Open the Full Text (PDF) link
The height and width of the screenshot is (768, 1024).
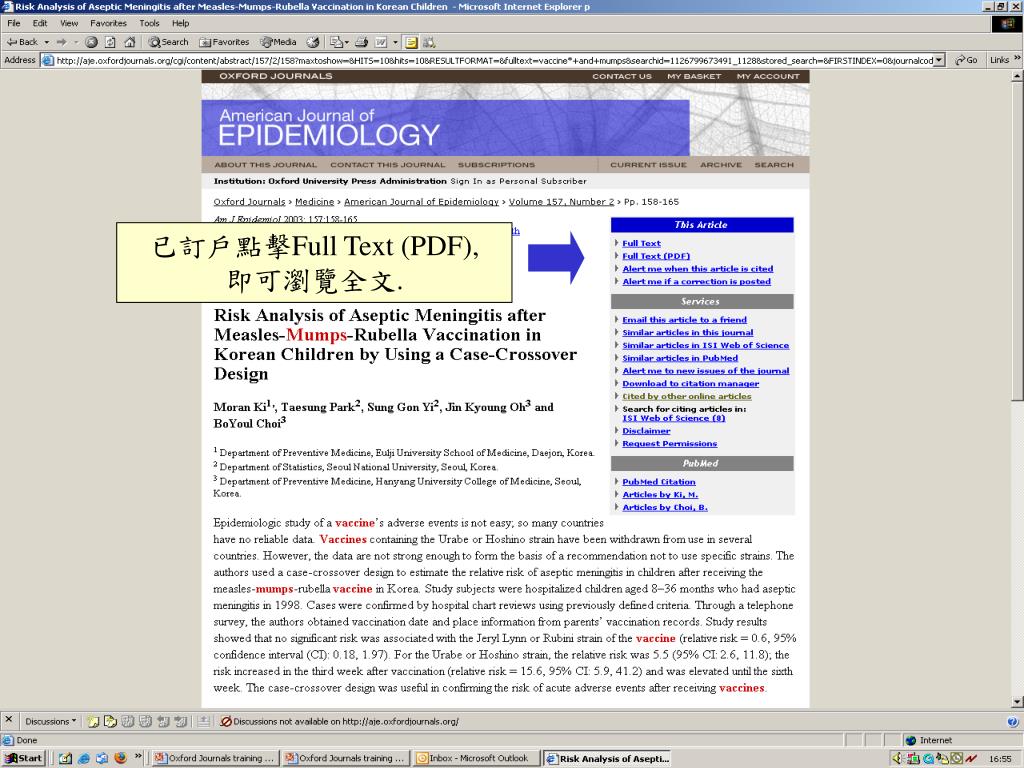[x=656, y=256]
